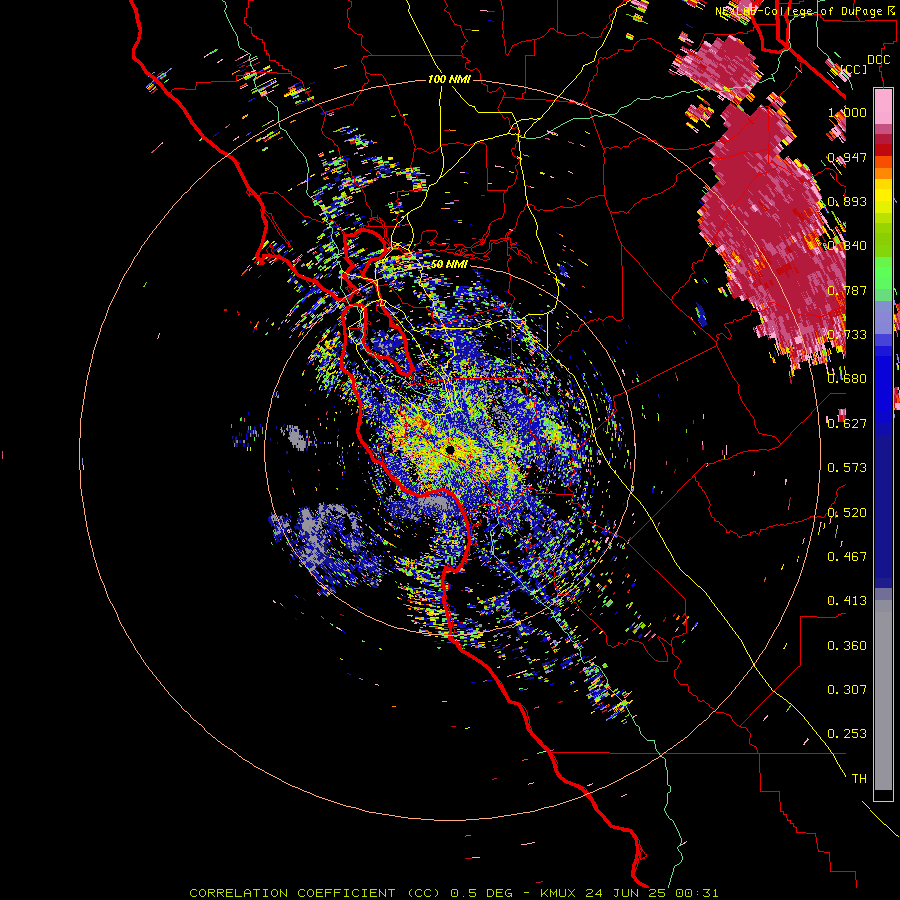Select the 0.627 scale value
Viewport: 900px width, 900px height.
click(x=847, y=424)
